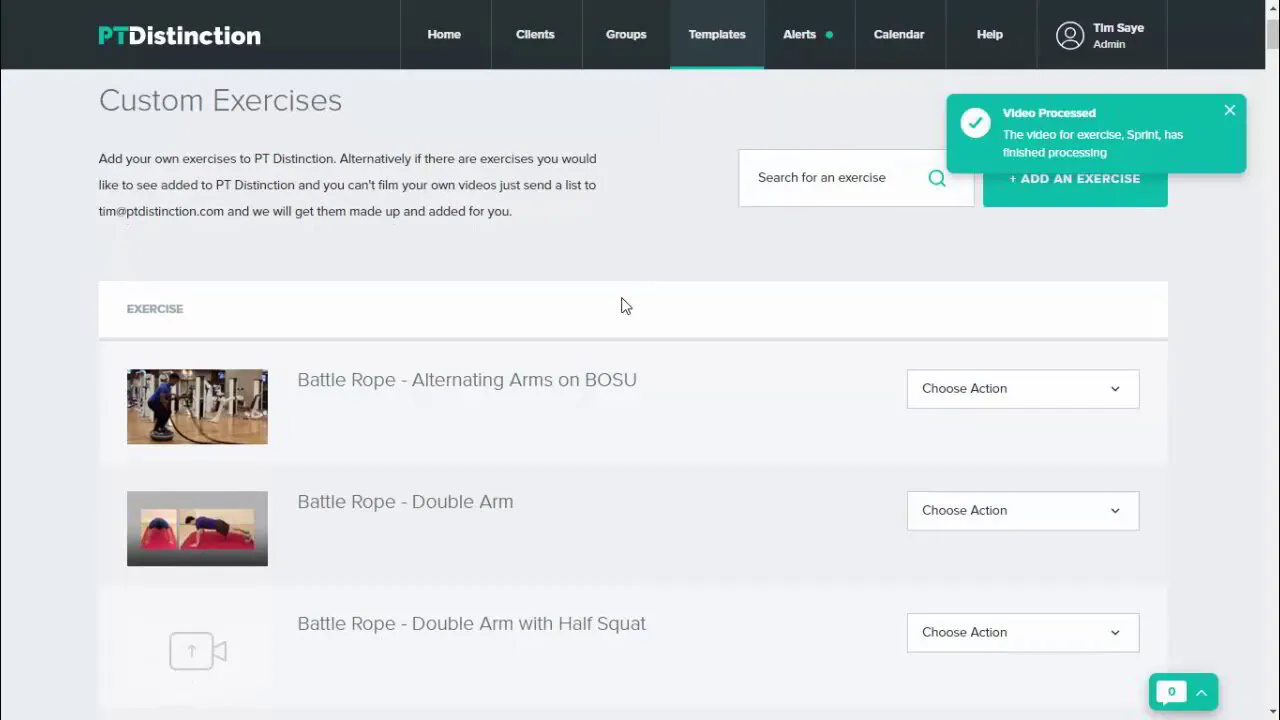This screenshot has width=1280, height=720.
Task: Click the Battle Rope Alternating Arms thumbnail
Action: [197, 406]
